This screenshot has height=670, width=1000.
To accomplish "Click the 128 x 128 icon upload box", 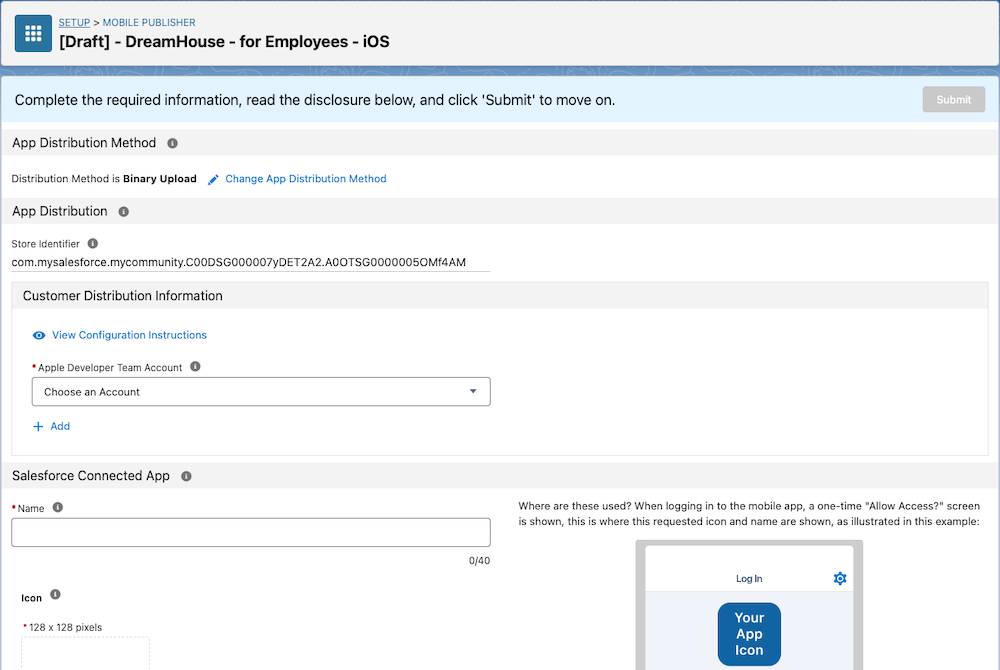I will [x=85, y=653].
